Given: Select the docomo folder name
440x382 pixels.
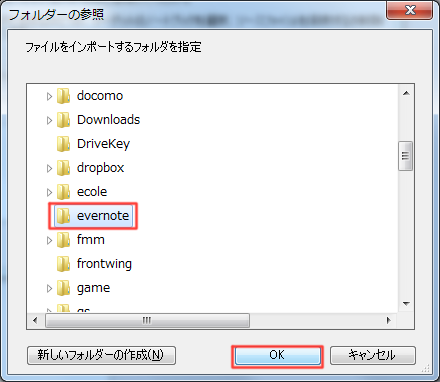Looking at the screenshot, I should click(100, 96).
